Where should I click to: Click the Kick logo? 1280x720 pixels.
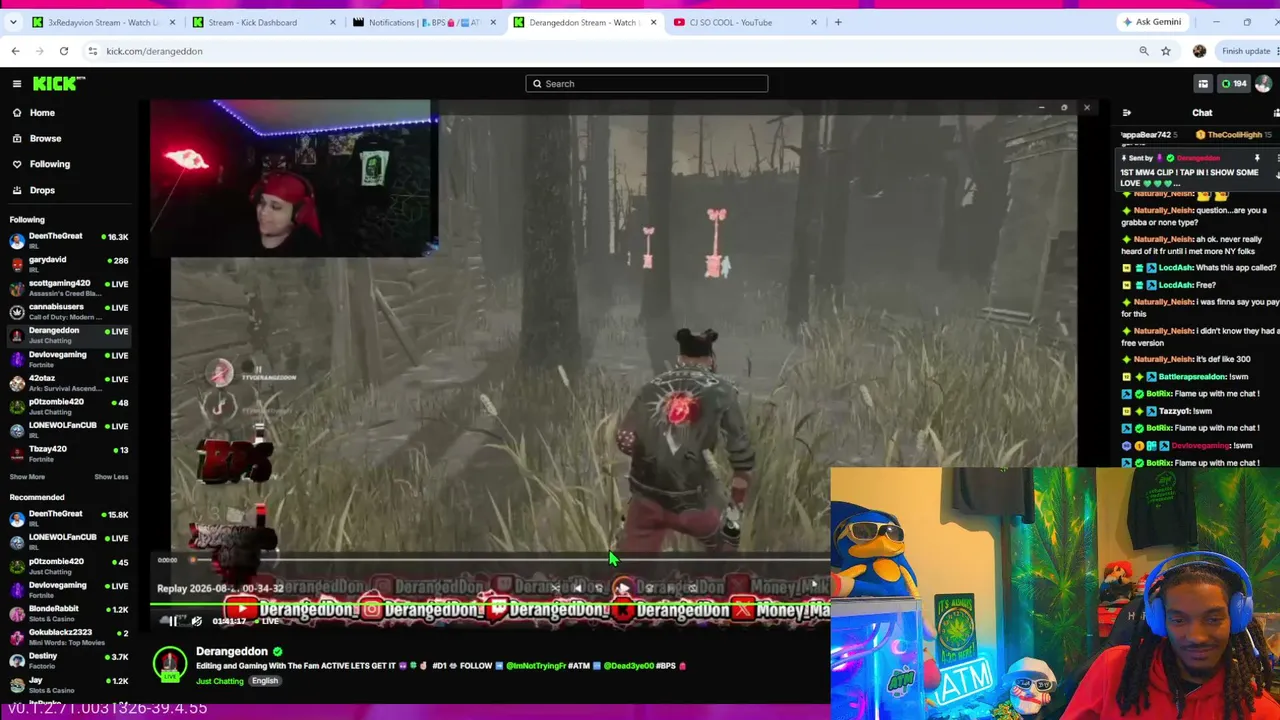click(59, 84)
